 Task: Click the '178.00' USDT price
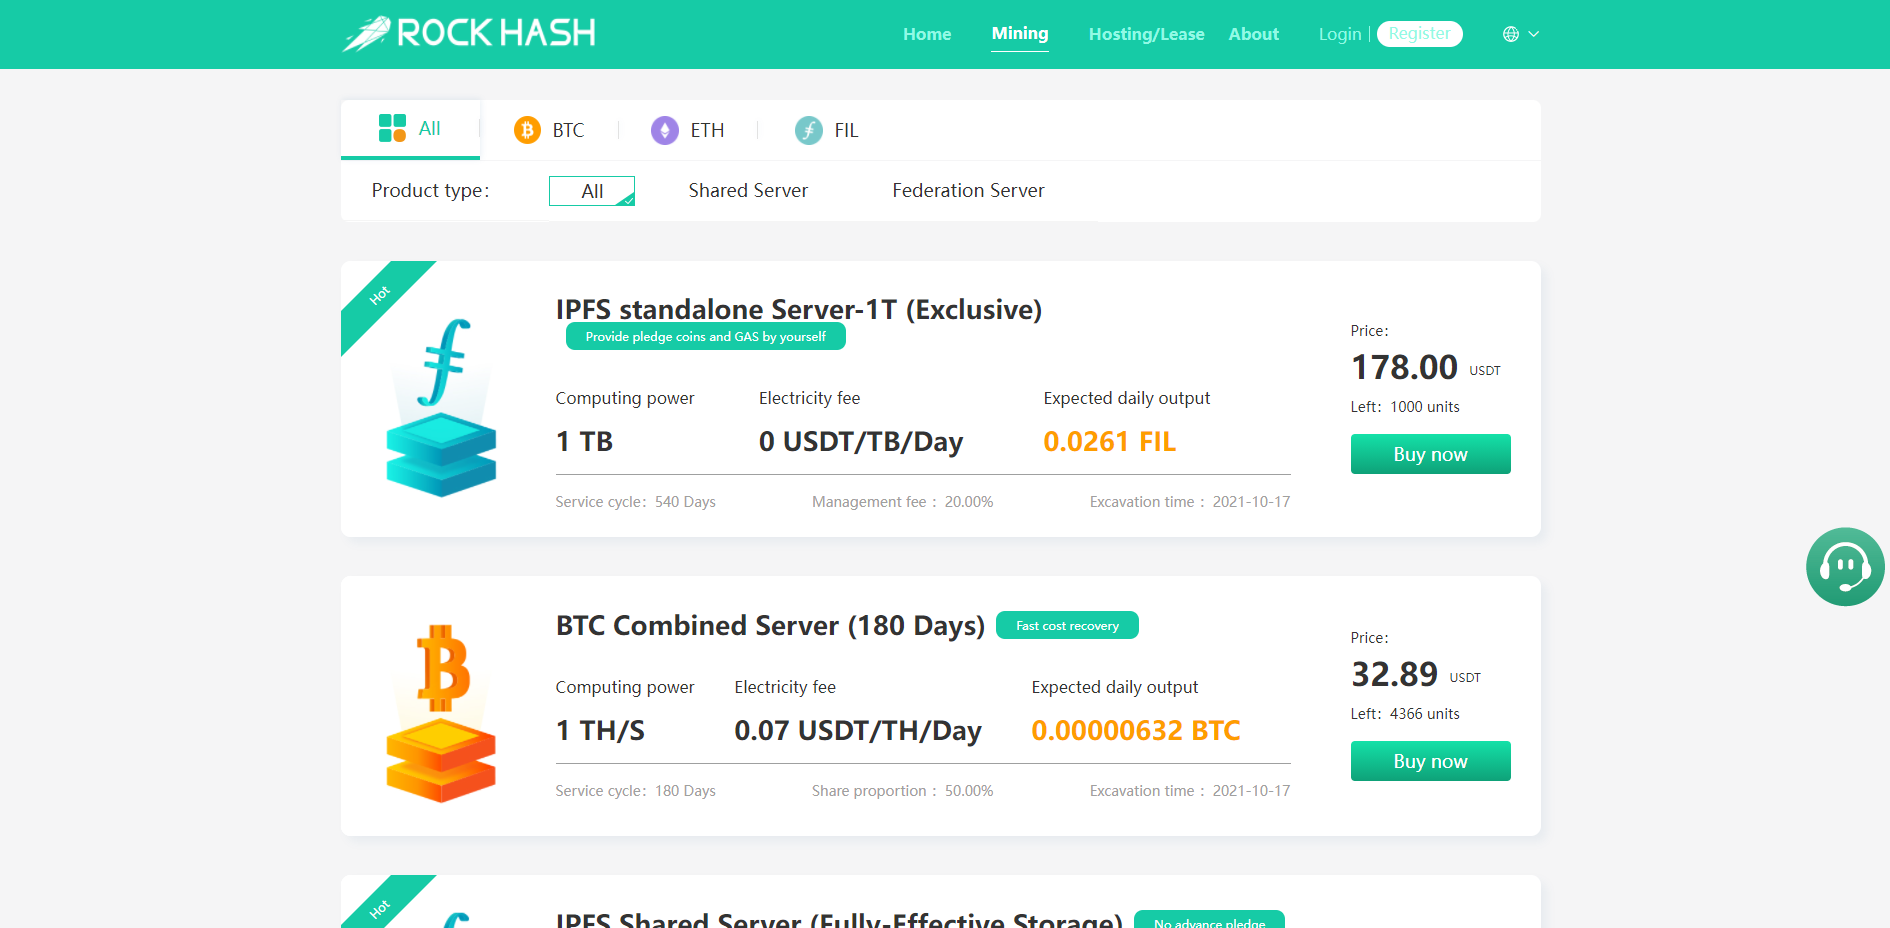pos(1404,367)
